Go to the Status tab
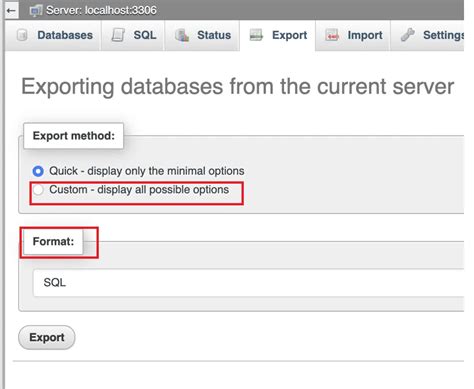474x389 pixels. pos(202,35)
